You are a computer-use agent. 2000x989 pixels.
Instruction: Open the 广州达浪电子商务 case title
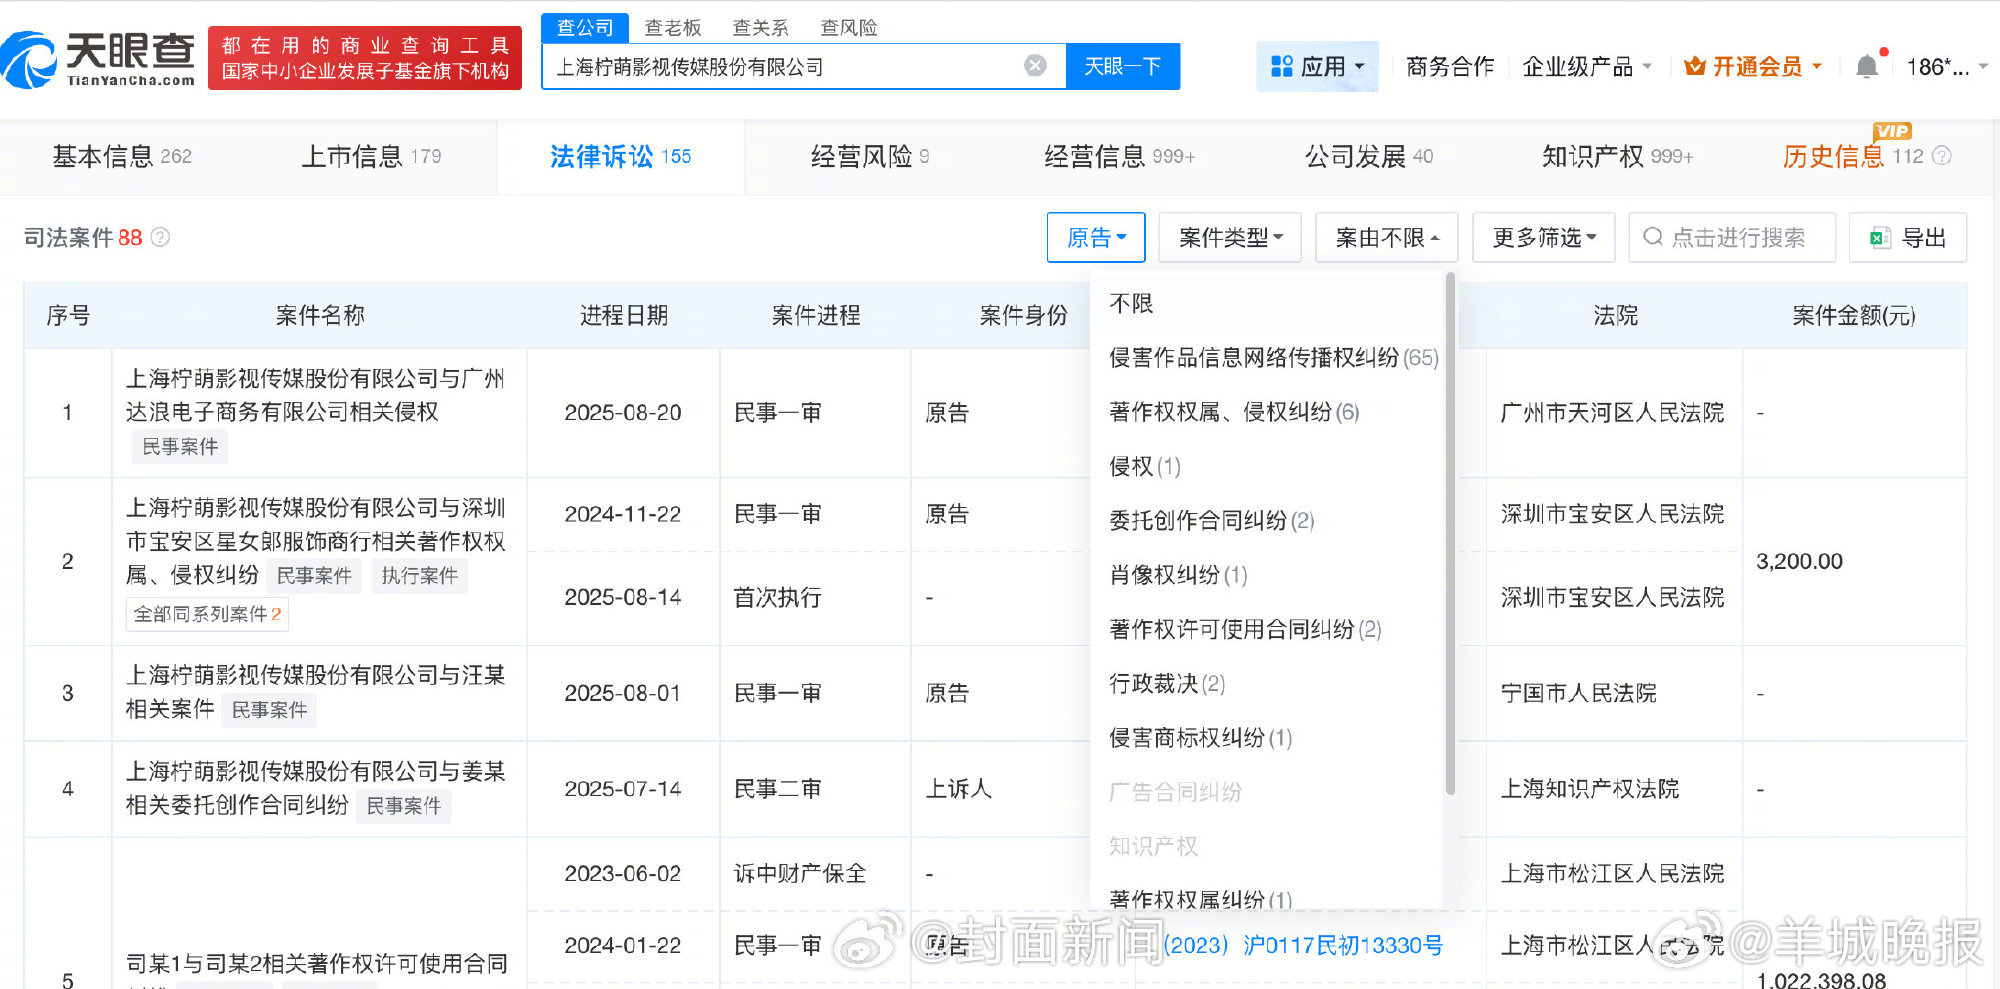(x=315, y=395)
